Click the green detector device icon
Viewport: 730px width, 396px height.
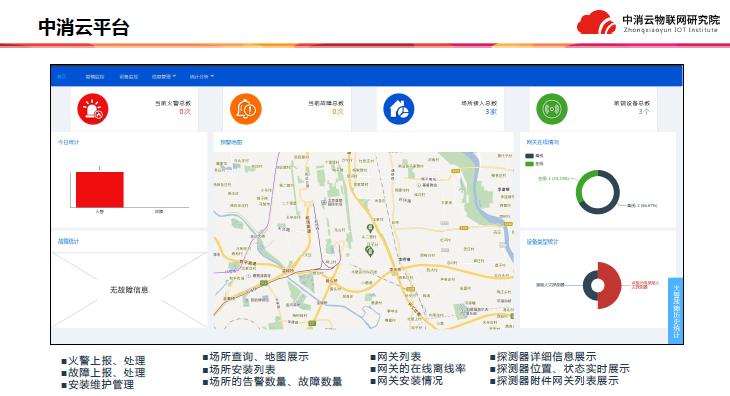pos(552,109)
